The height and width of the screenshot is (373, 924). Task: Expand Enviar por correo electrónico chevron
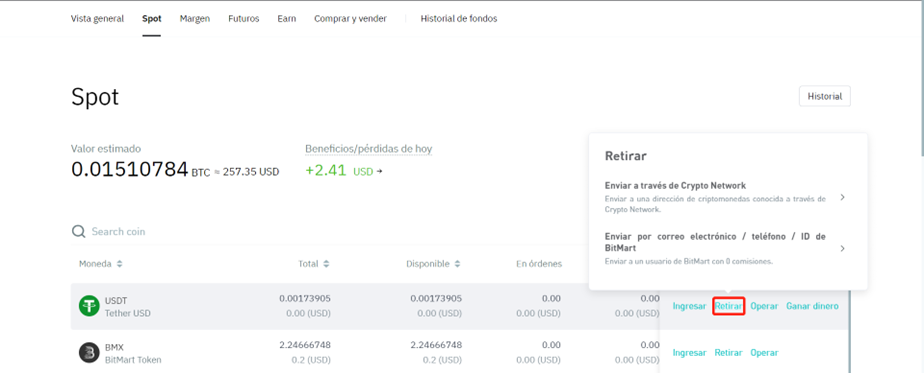[x=843, y=249]
